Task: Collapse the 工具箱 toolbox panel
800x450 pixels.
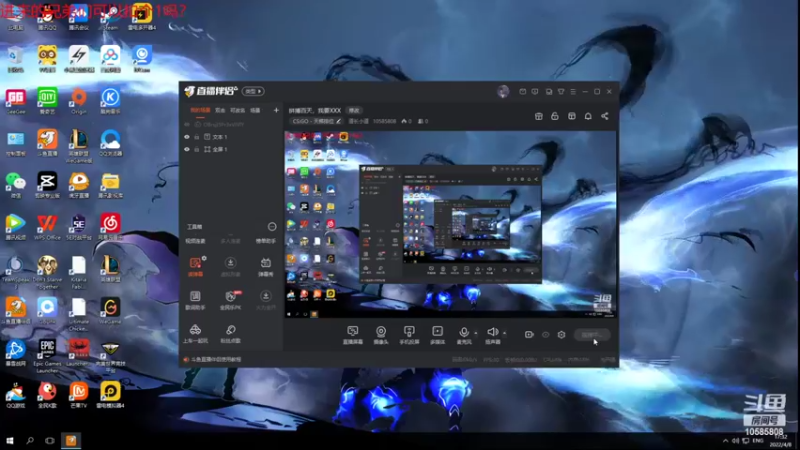Action: coord(272,227)
